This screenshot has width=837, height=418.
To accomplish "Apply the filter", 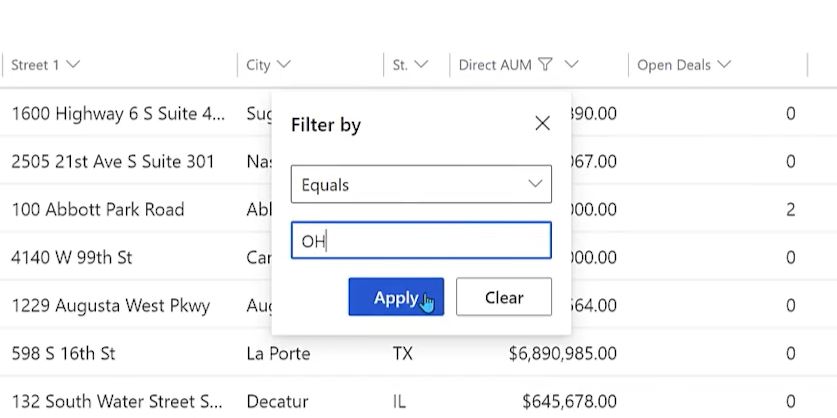I will click(x=396, y=297).
